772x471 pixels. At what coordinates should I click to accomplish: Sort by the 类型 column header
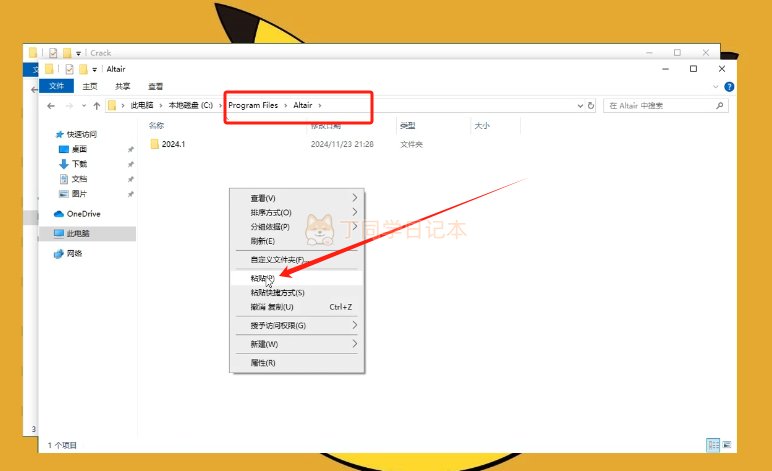coord(407,126)
